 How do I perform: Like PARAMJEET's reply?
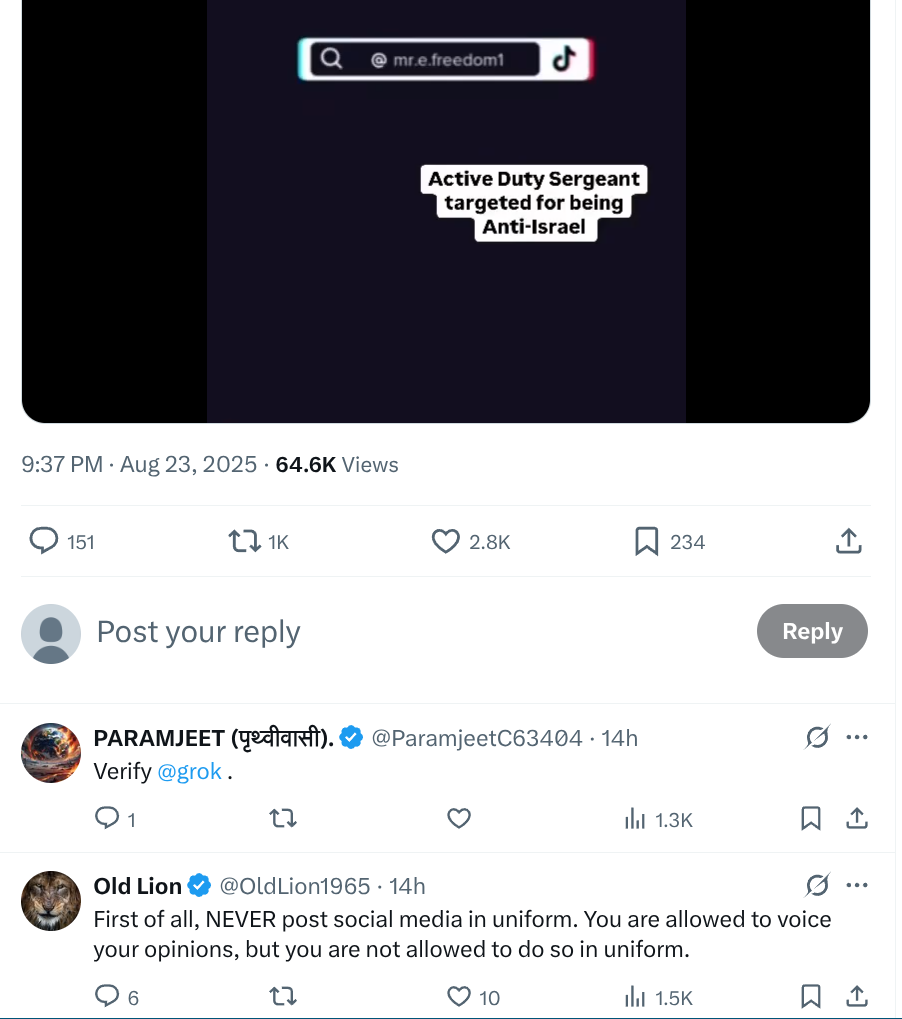(459, 820)
